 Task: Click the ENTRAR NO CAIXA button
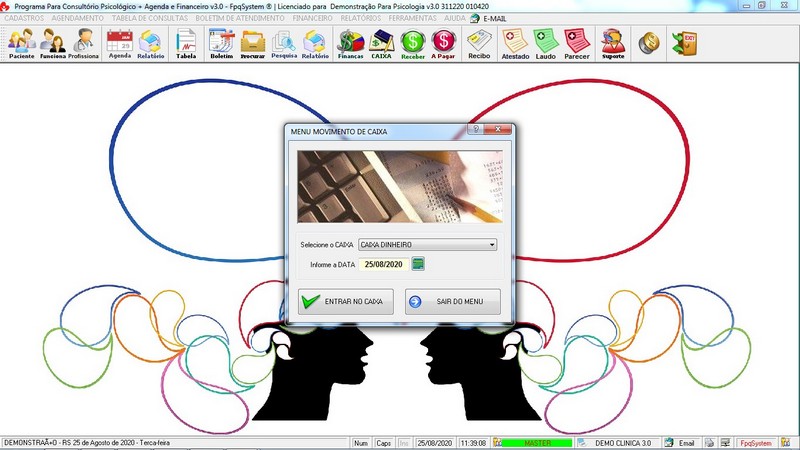pyautogui.click(x=345, y=302)
